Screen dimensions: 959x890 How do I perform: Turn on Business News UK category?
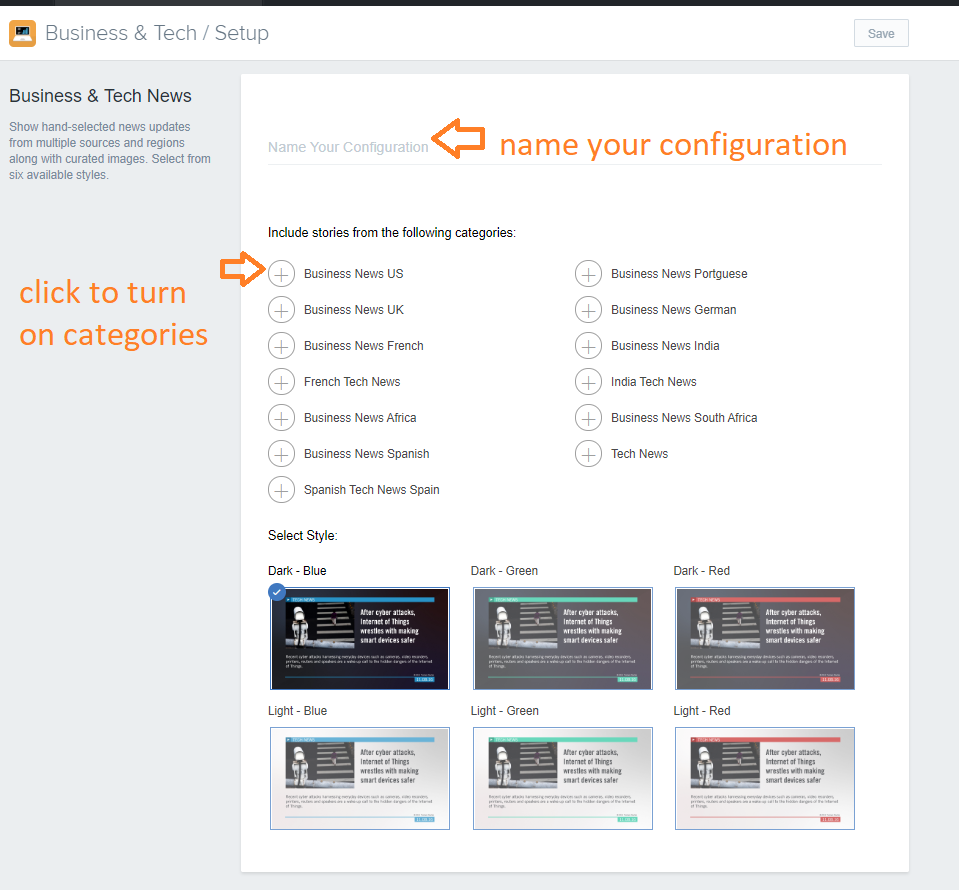[281, 310]
